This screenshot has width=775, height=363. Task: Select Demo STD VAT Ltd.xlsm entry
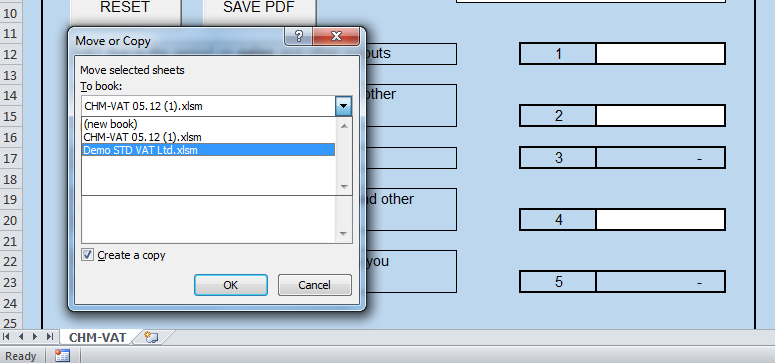click(x=208, y=149)
